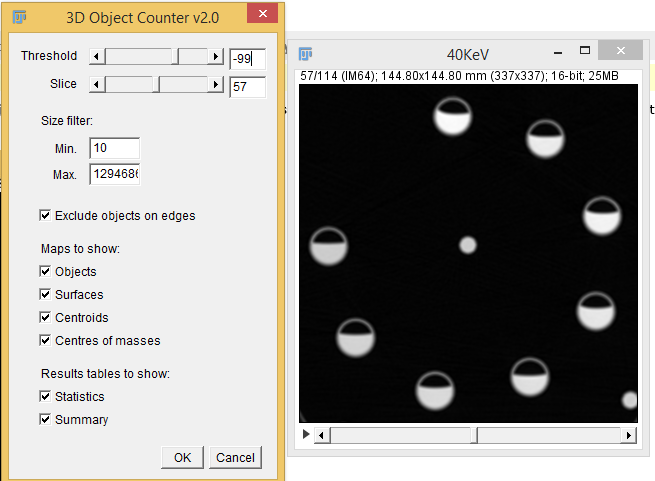655x481 pixels.
Task: Click left arrow of Slice slider
Action: tap(97, 86)
